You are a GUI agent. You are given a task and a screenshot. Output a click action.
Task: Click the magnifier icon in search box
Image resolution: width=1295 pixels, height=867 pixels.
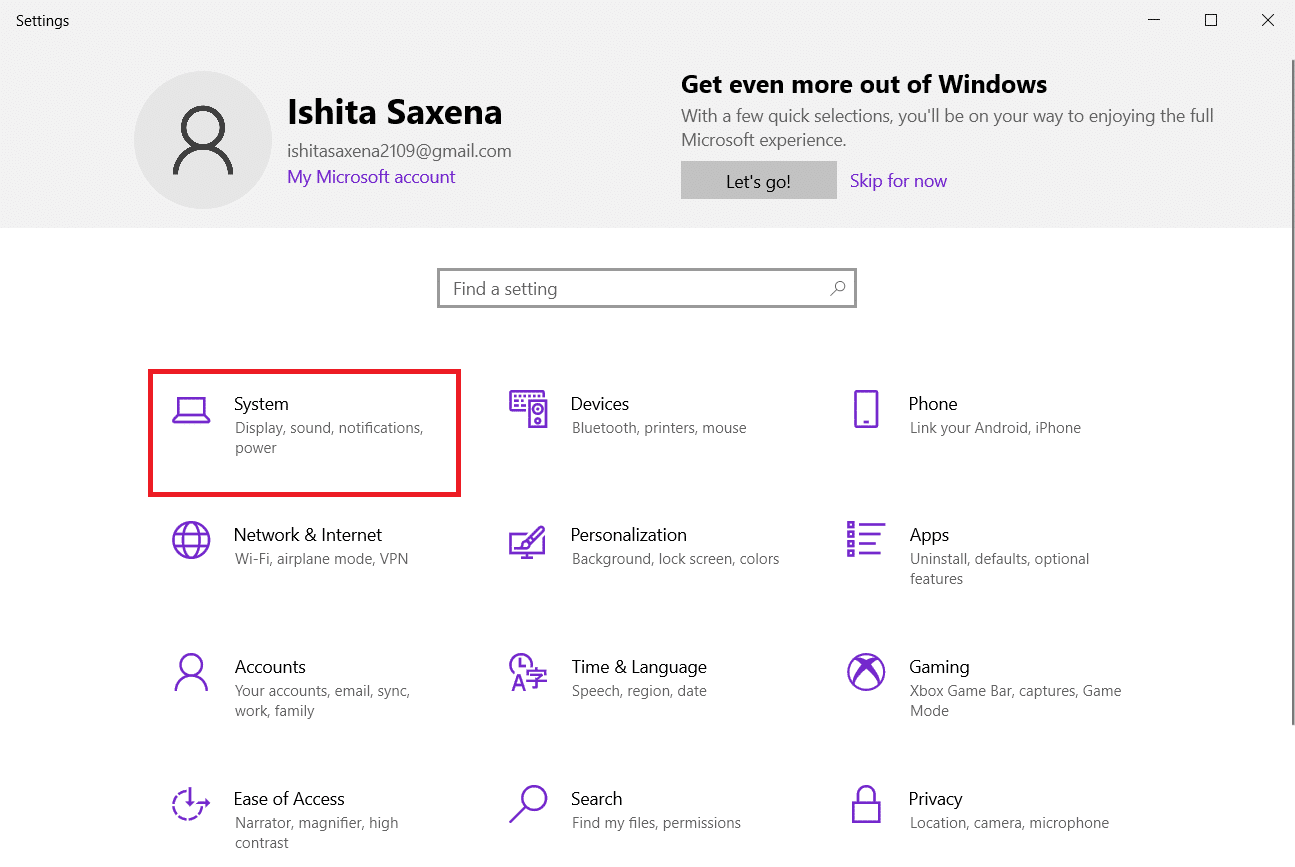838,289
